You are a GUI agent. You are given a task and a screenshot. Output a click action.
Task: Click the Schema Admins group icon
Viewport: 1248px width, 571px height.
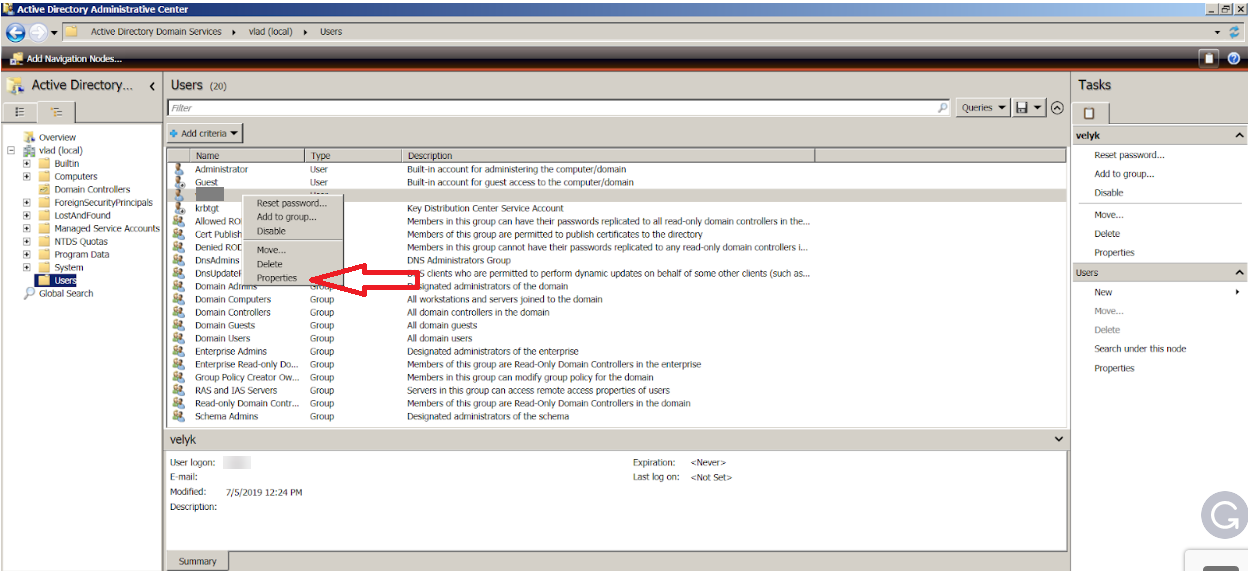179,416
